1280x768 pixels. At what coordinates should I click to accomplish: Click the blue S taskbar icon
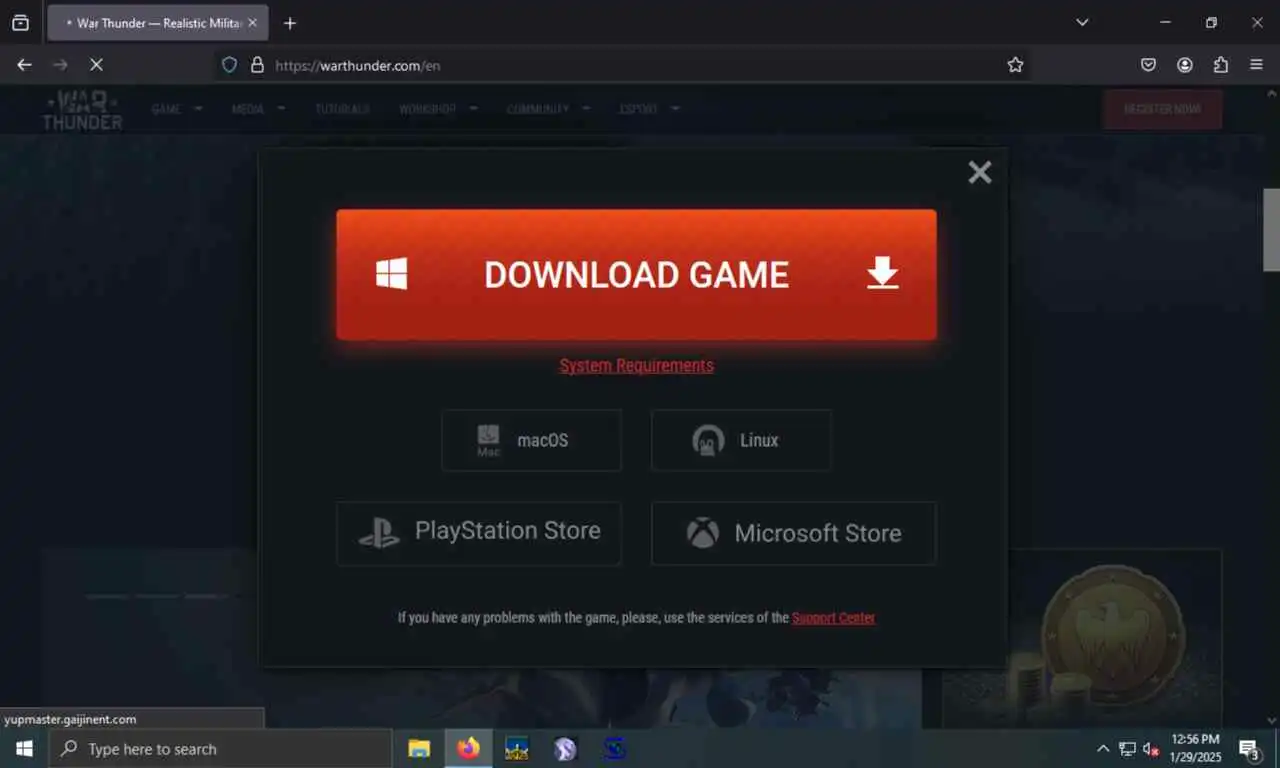tap(614, 748)
